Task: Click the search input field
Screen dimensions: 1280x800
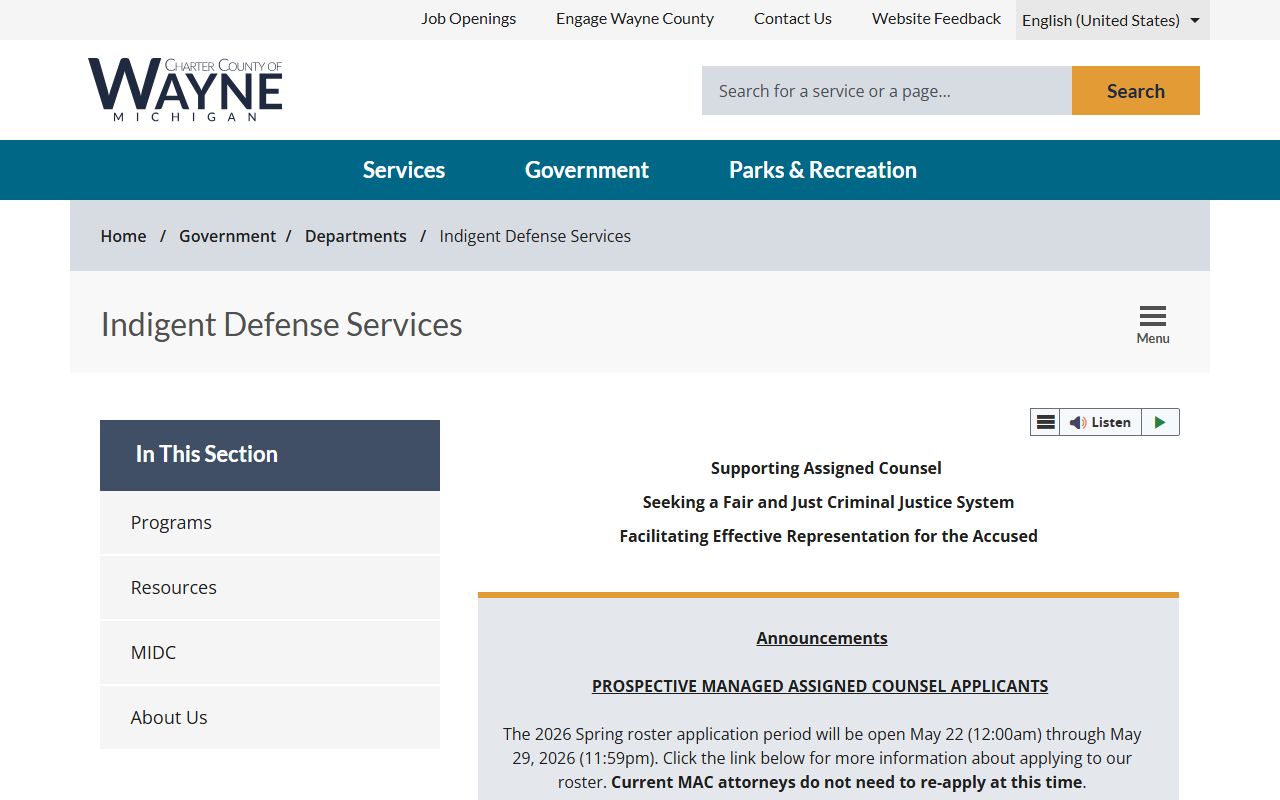Action: click(x=887, y=91)
